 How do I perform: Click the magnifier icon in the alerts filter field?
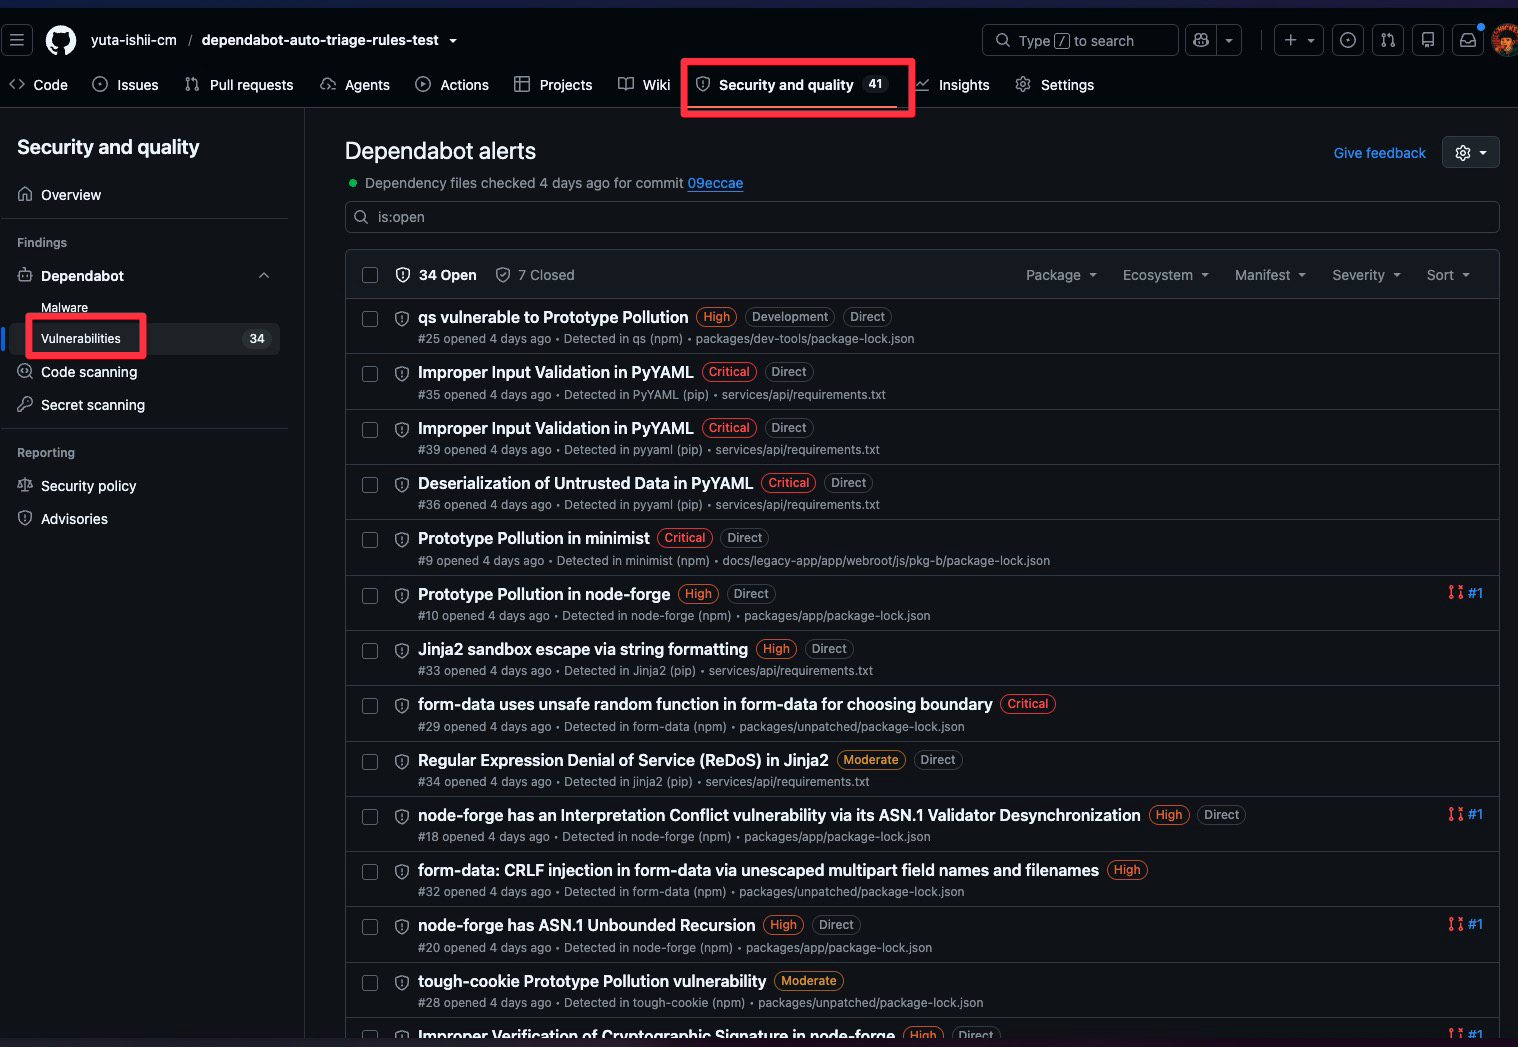[361, 217]
